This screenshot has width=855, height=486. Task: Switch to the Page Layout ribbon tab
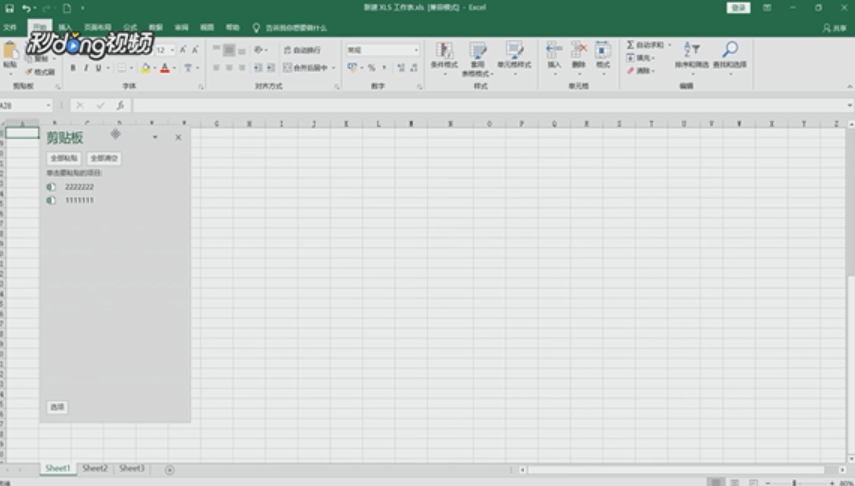coord(98,27)
